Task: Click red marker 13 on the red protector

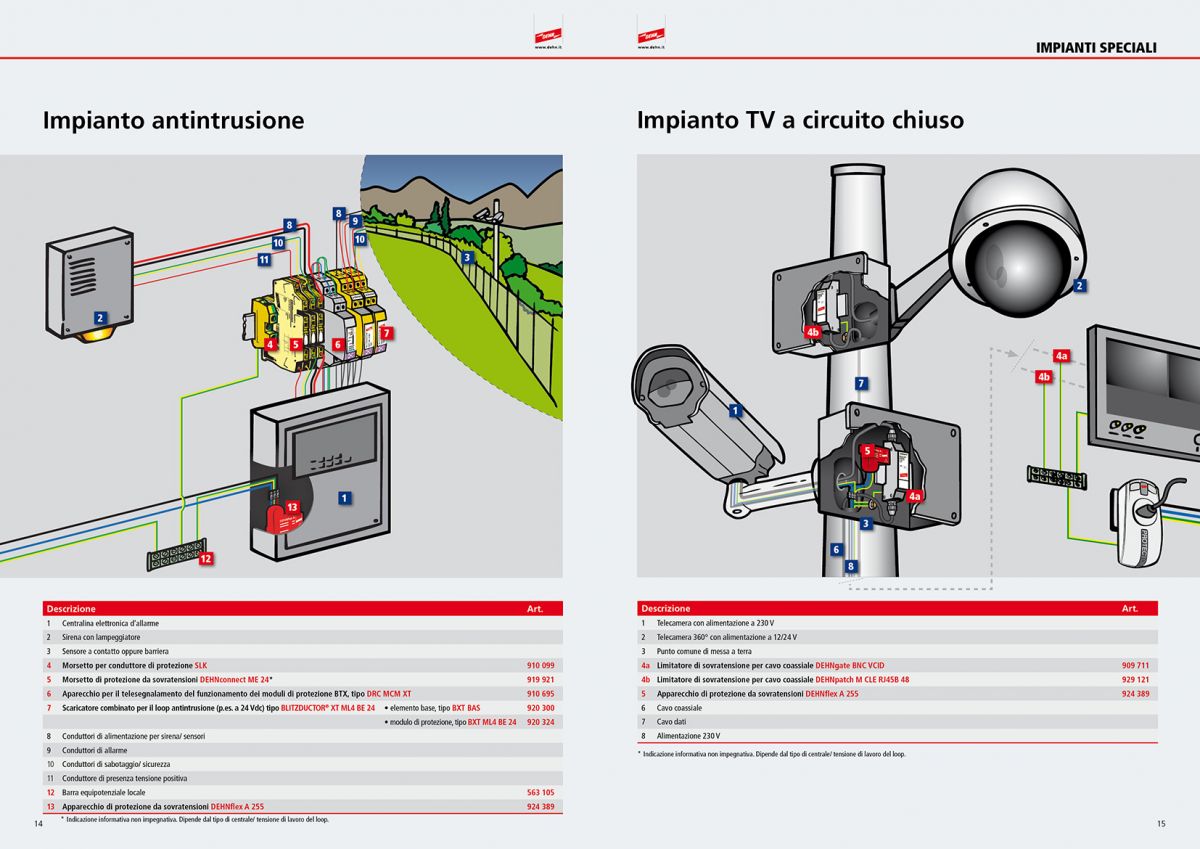Action: [x=292, y=507]
